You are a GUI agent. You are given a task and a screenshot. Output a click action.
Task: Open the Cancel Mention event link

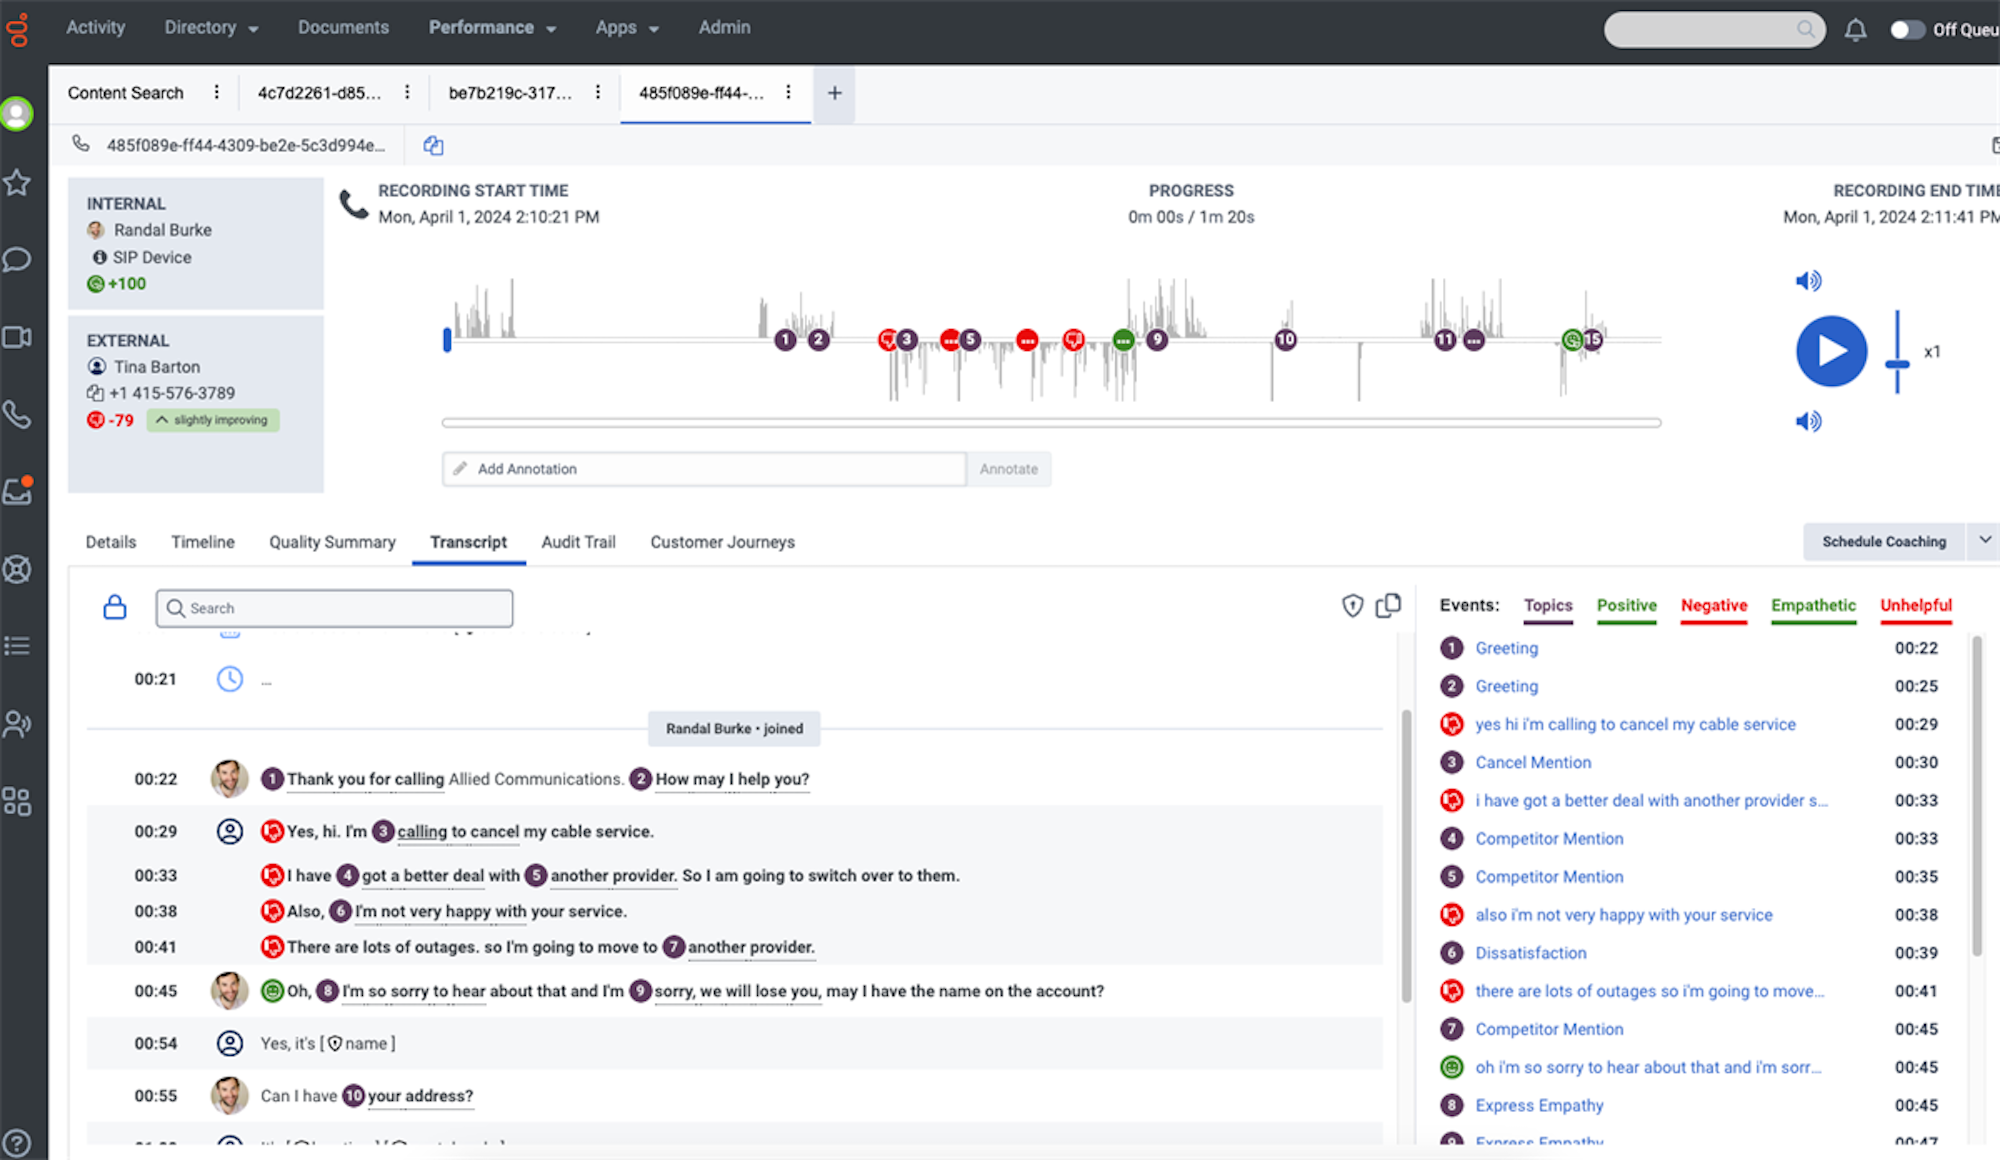point(1533,763)
